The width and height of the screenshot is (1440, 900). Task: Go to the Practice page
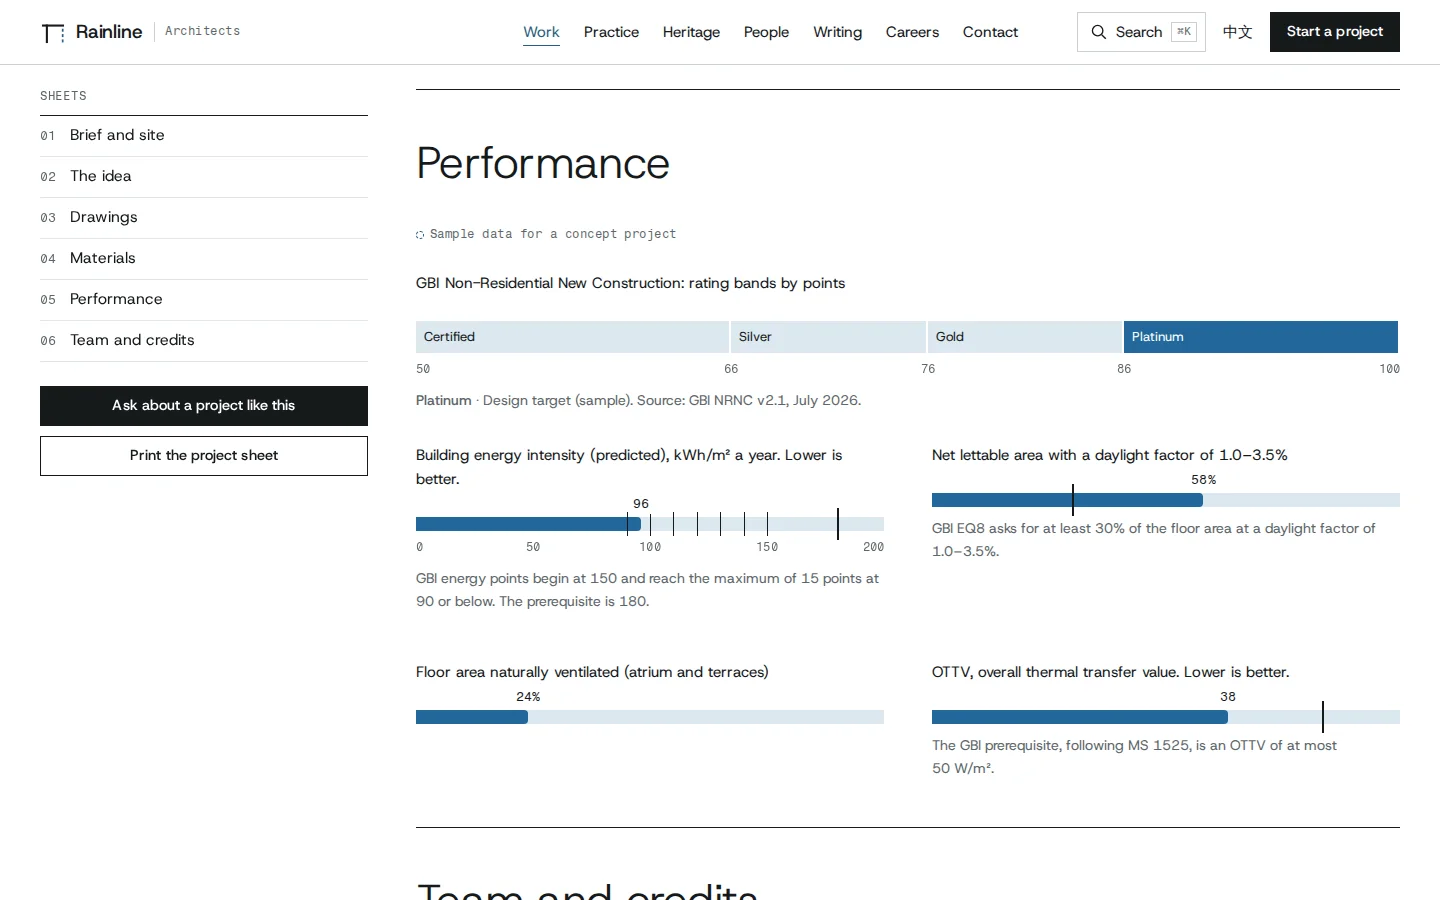611,32
